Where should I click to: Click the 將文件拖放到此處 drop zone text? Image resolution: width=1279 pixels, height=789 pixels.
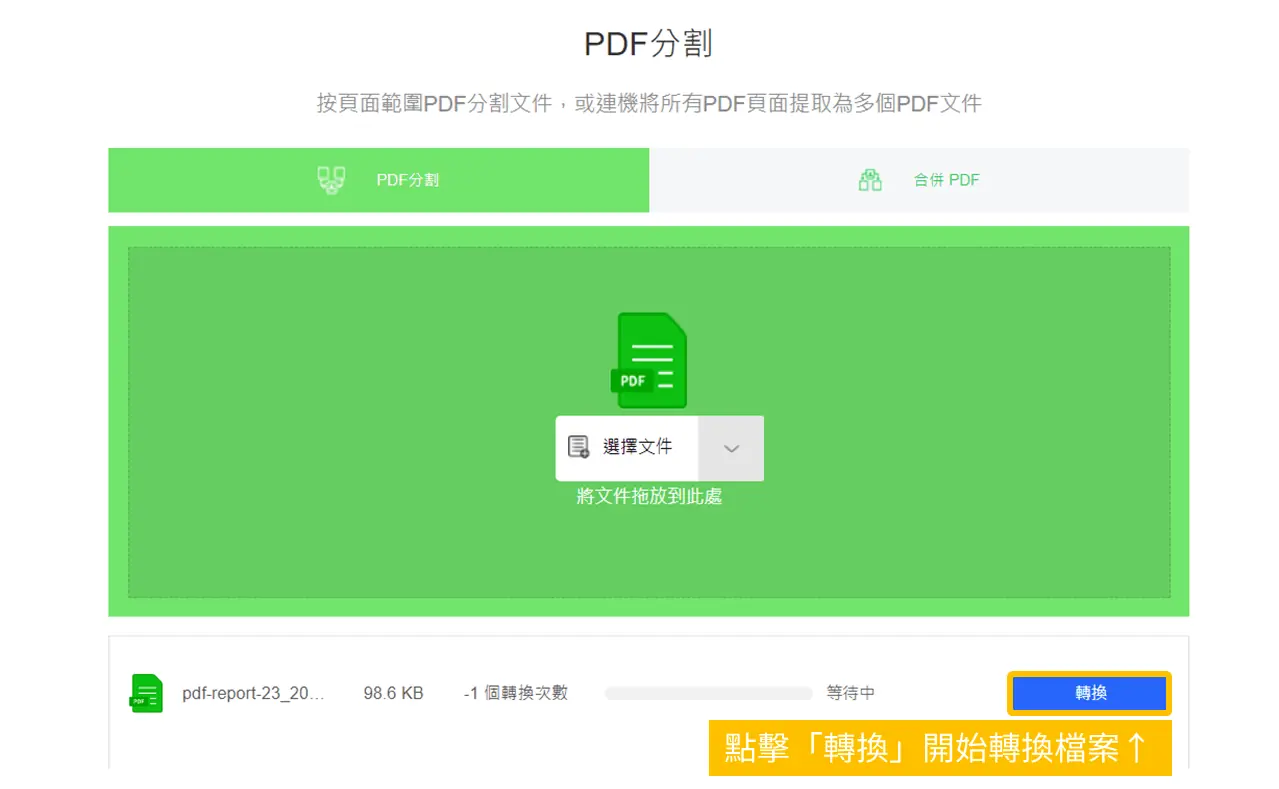point(649,496)
